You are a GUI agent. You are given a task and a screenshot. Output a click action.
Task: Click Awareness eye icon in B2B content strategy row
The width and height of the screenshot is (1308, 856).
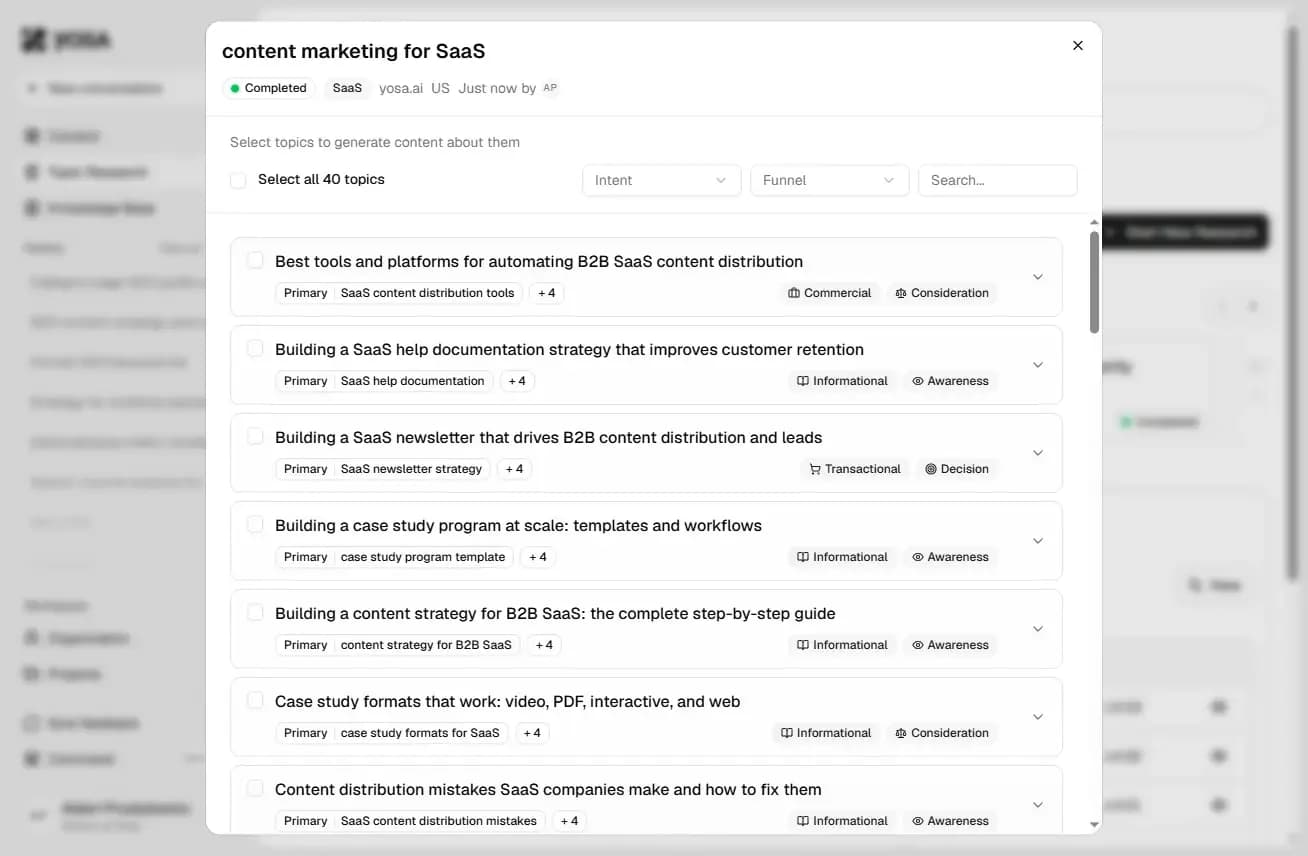tap(917, 645)
